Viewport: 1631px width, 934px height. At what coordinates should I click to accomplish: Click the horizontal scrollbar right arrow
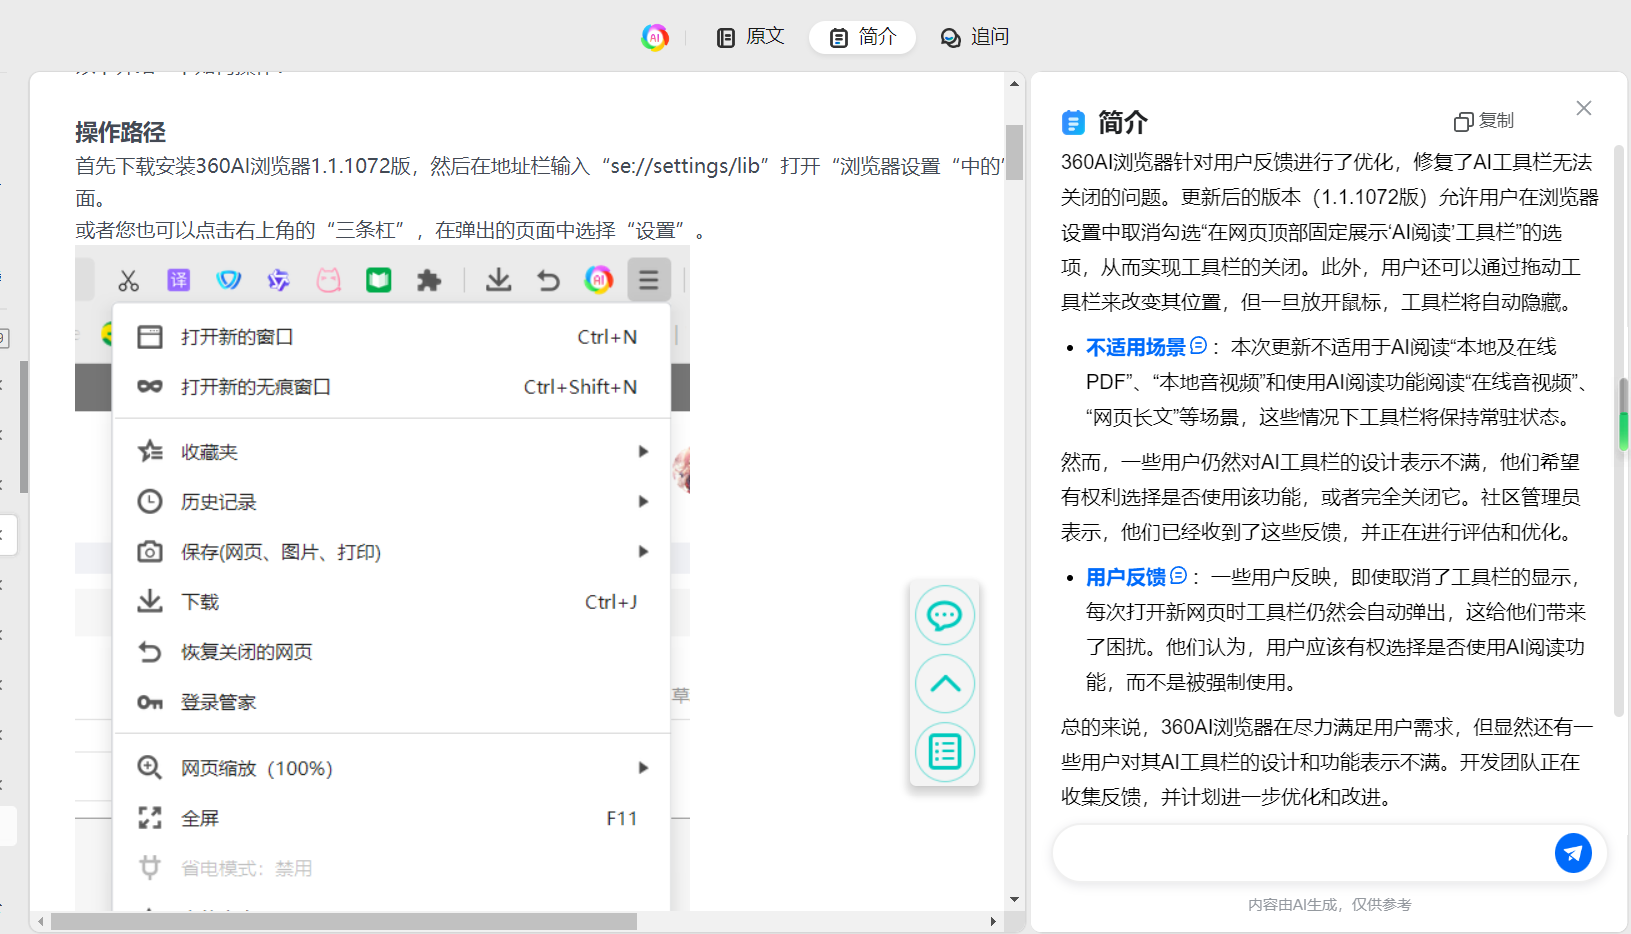[993, 921]
